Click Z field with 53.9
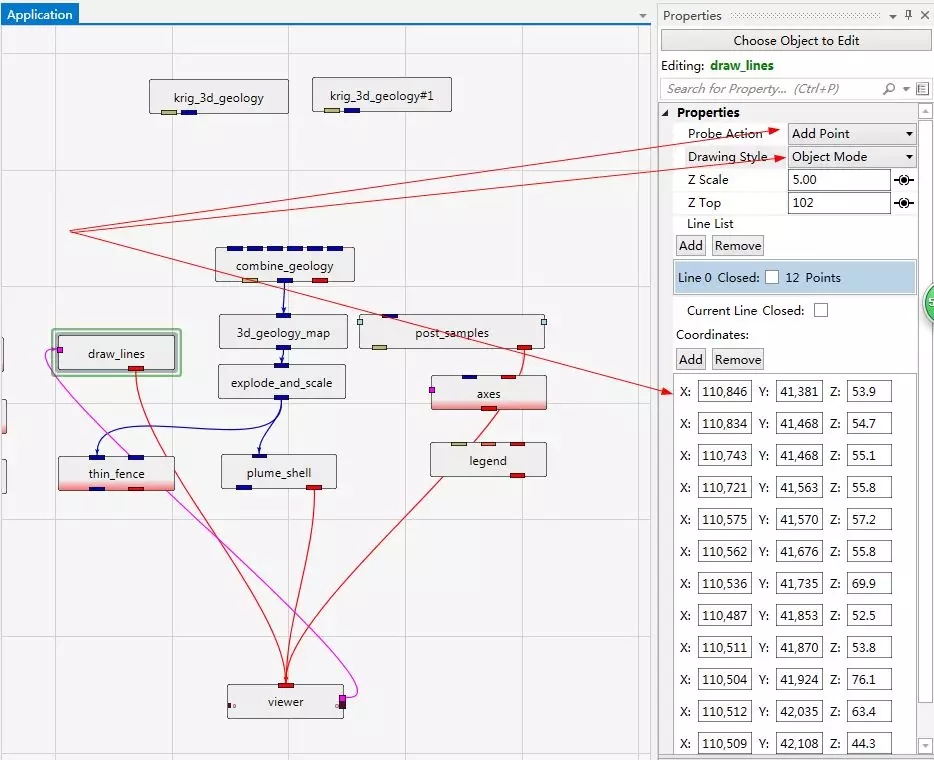Screen dimensions: 934x760 [x=869, y=391]
